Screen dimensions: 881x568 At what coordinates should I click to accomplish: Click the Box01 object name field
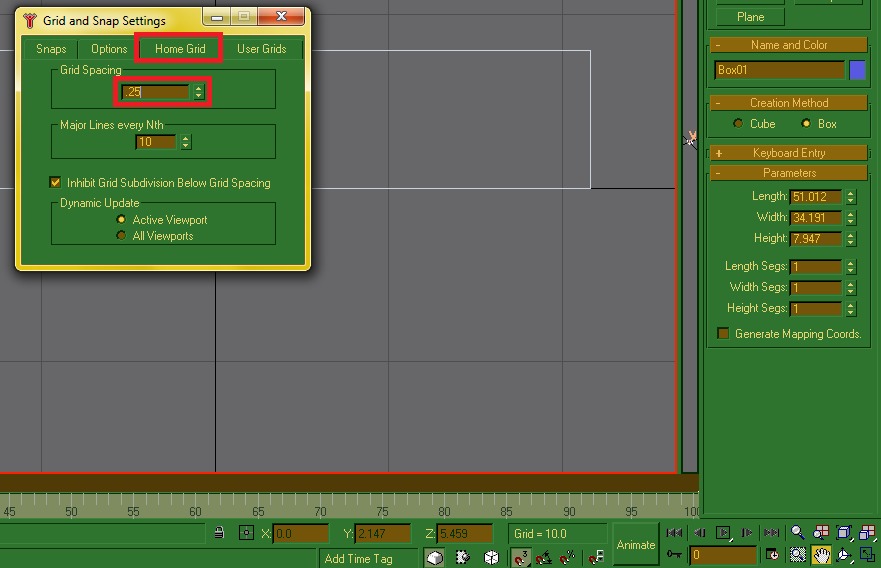pyautogui.click(x=779, y=70)
